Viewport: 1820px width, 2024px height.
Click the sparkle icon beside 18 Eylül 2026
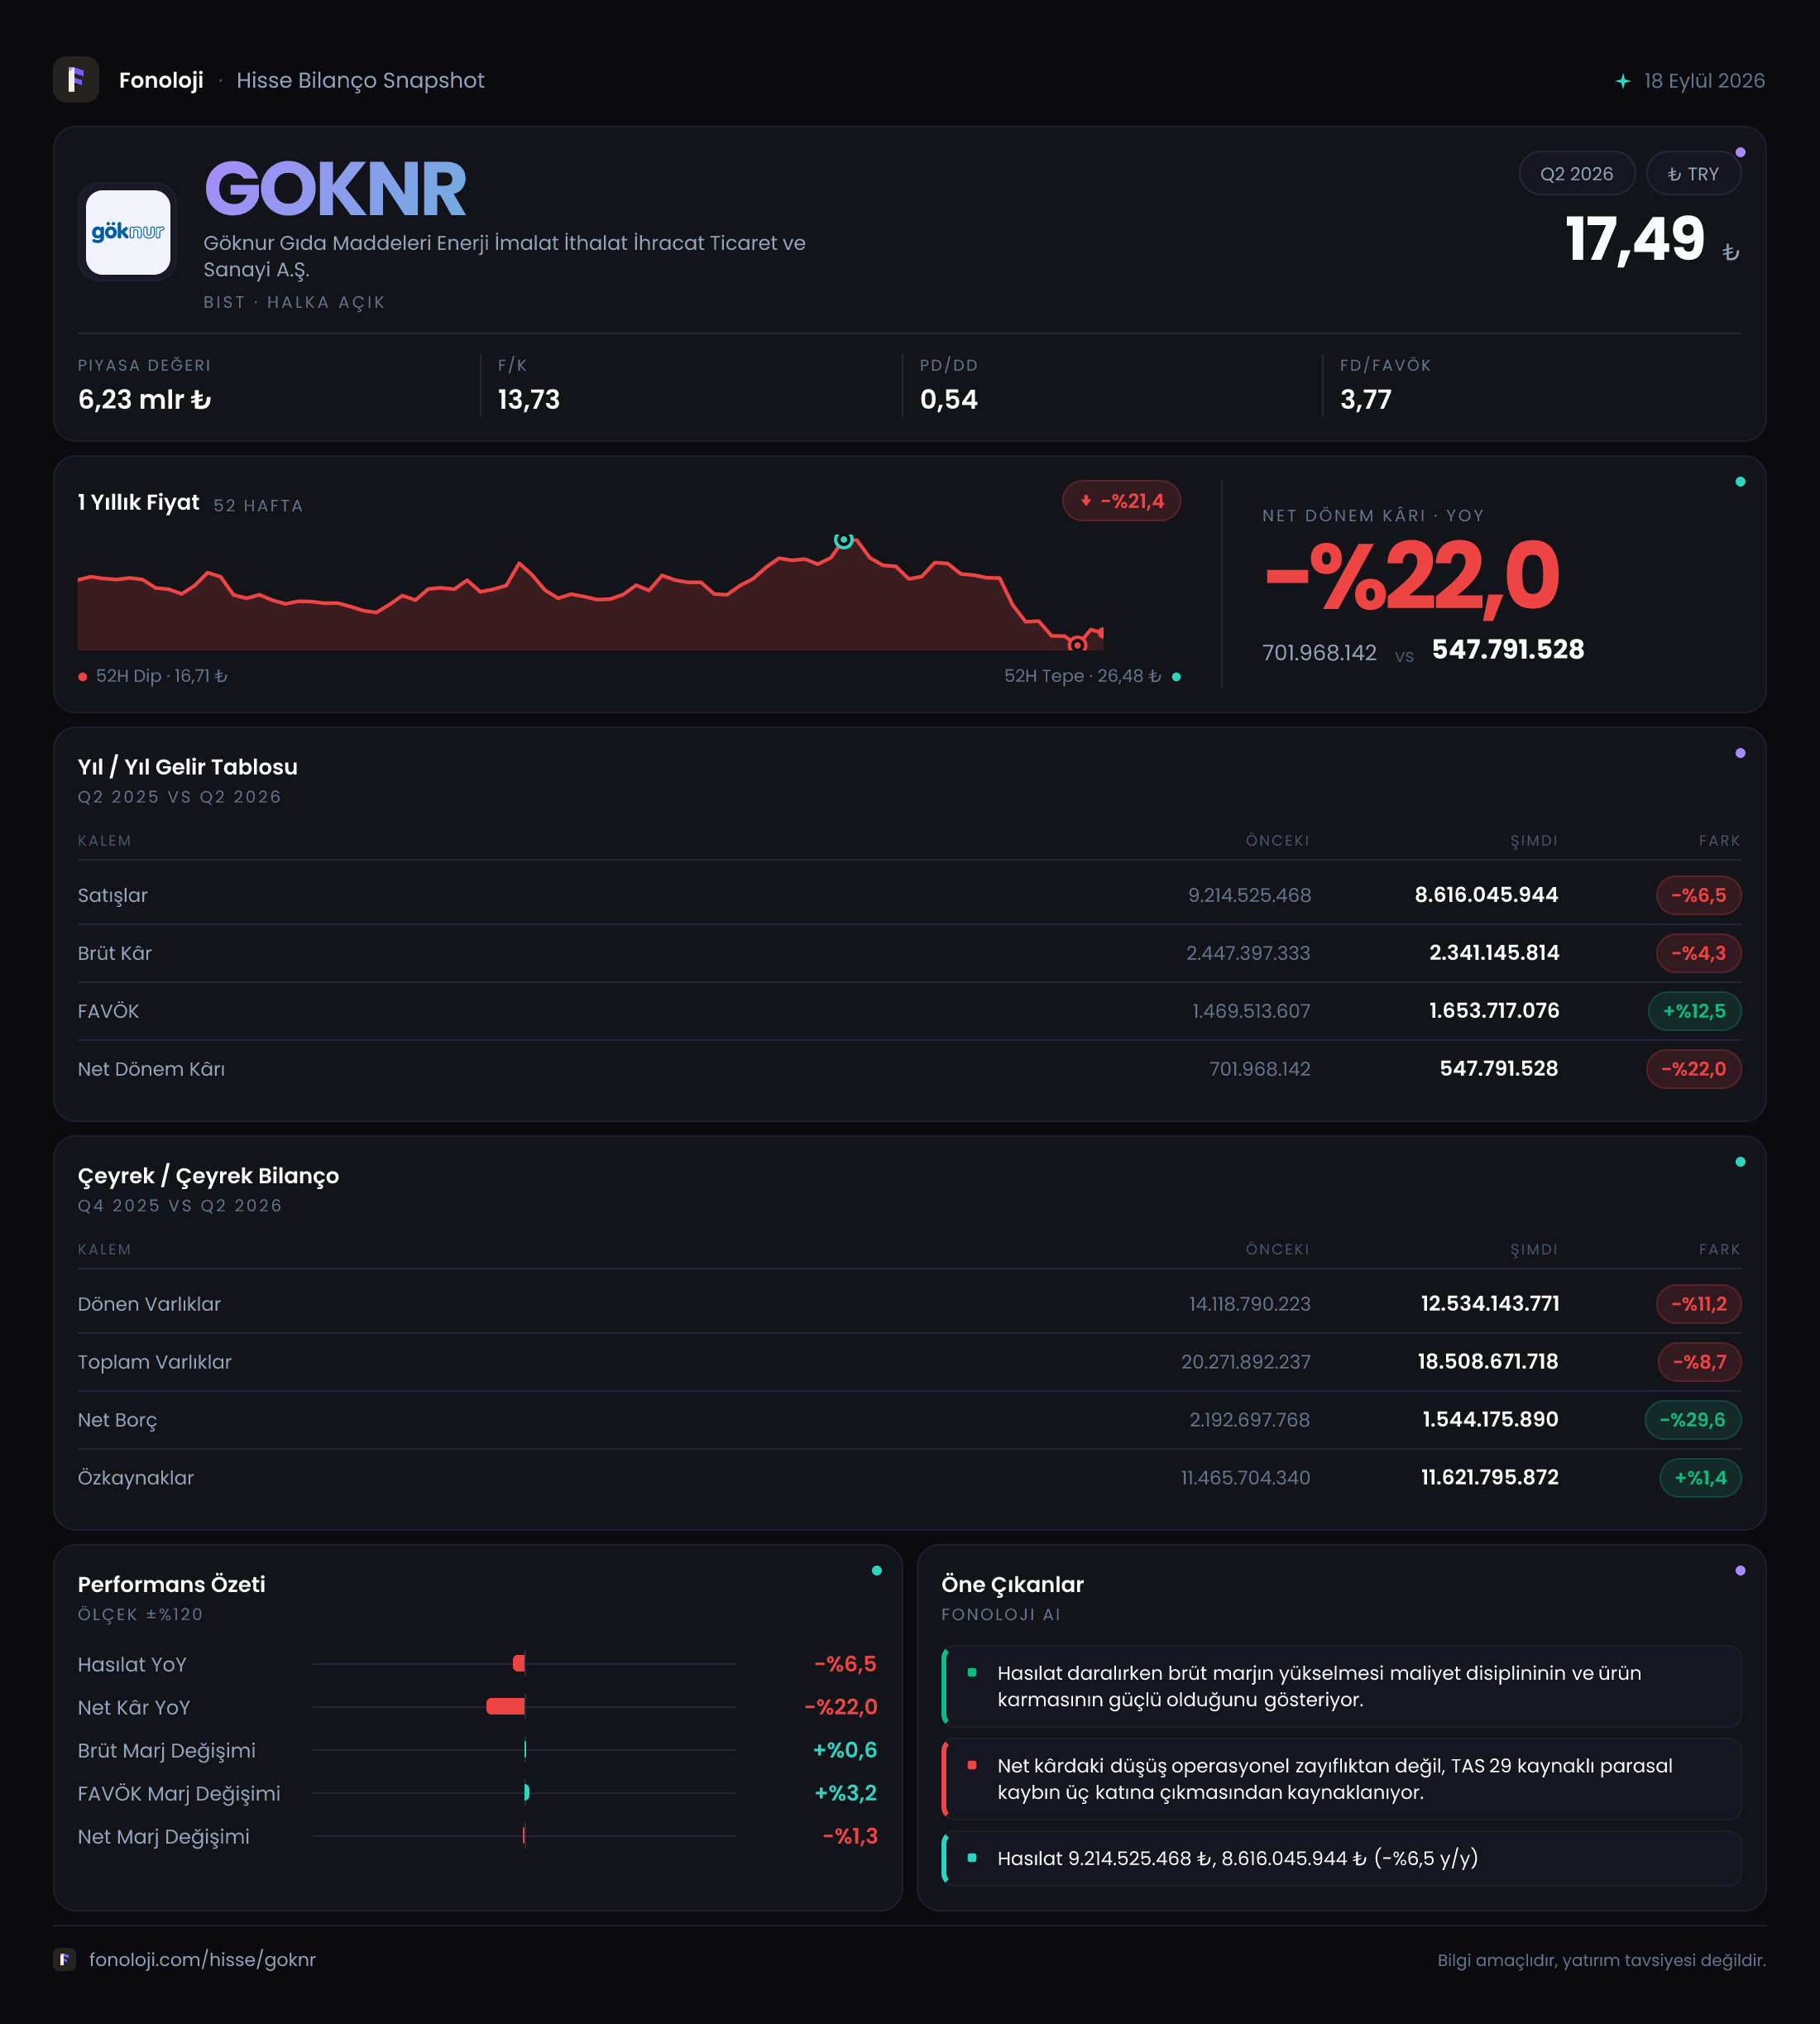pos(1623,81)
